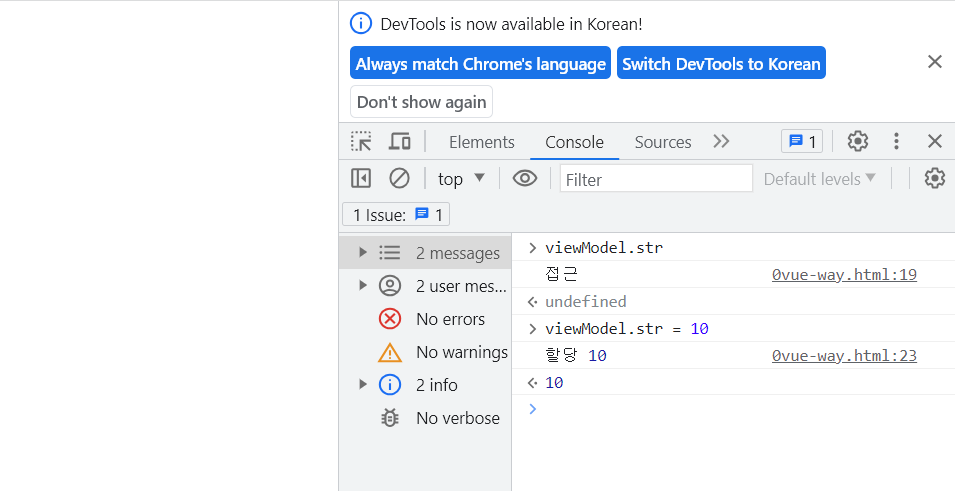Click the verbose bug icon

click(x=390, y=417)
